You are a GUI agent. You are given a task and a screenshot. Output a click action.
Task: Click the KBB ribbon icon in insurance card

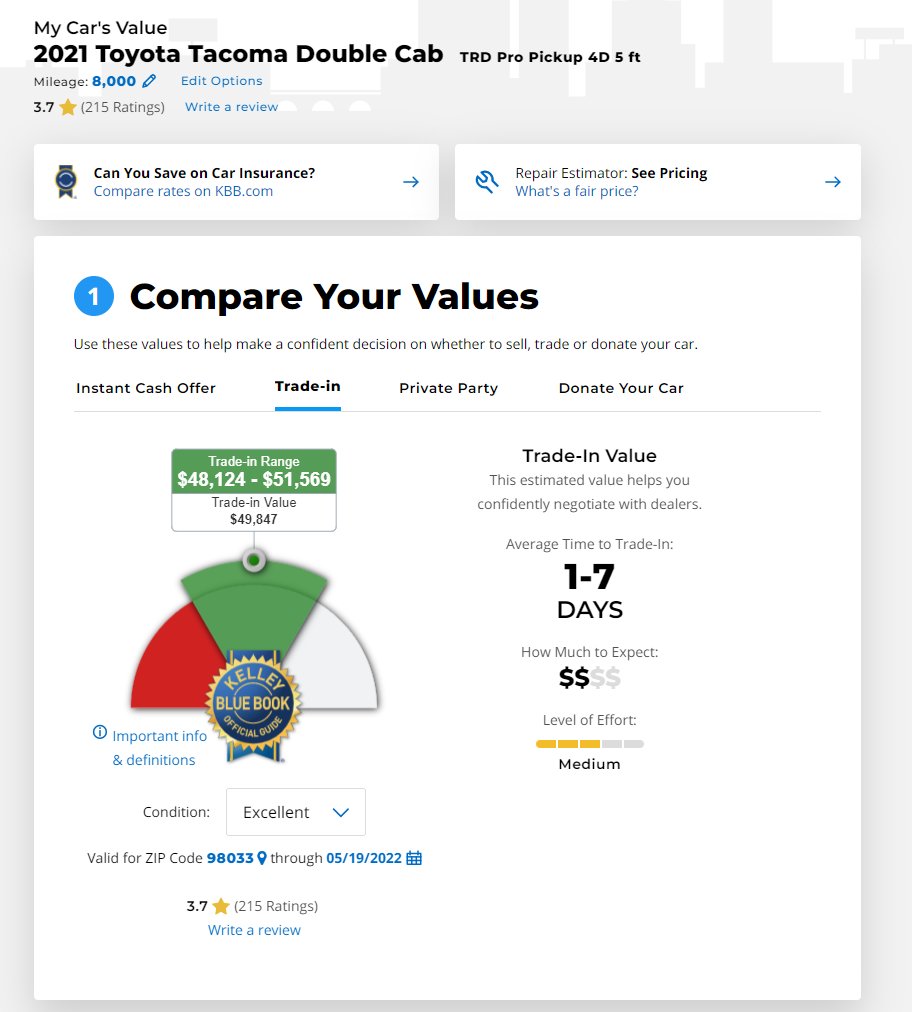click(66, 181)
